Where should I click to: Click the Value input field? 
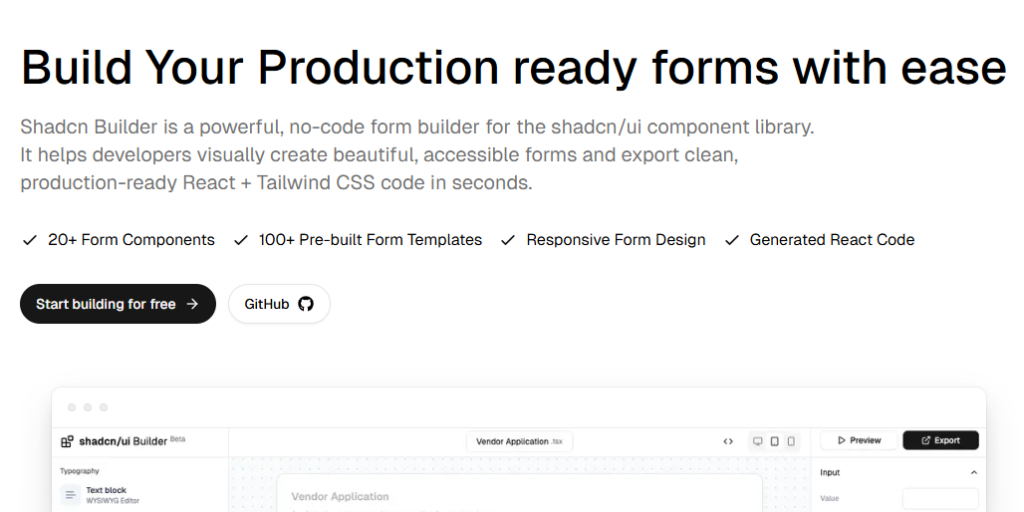940,498
